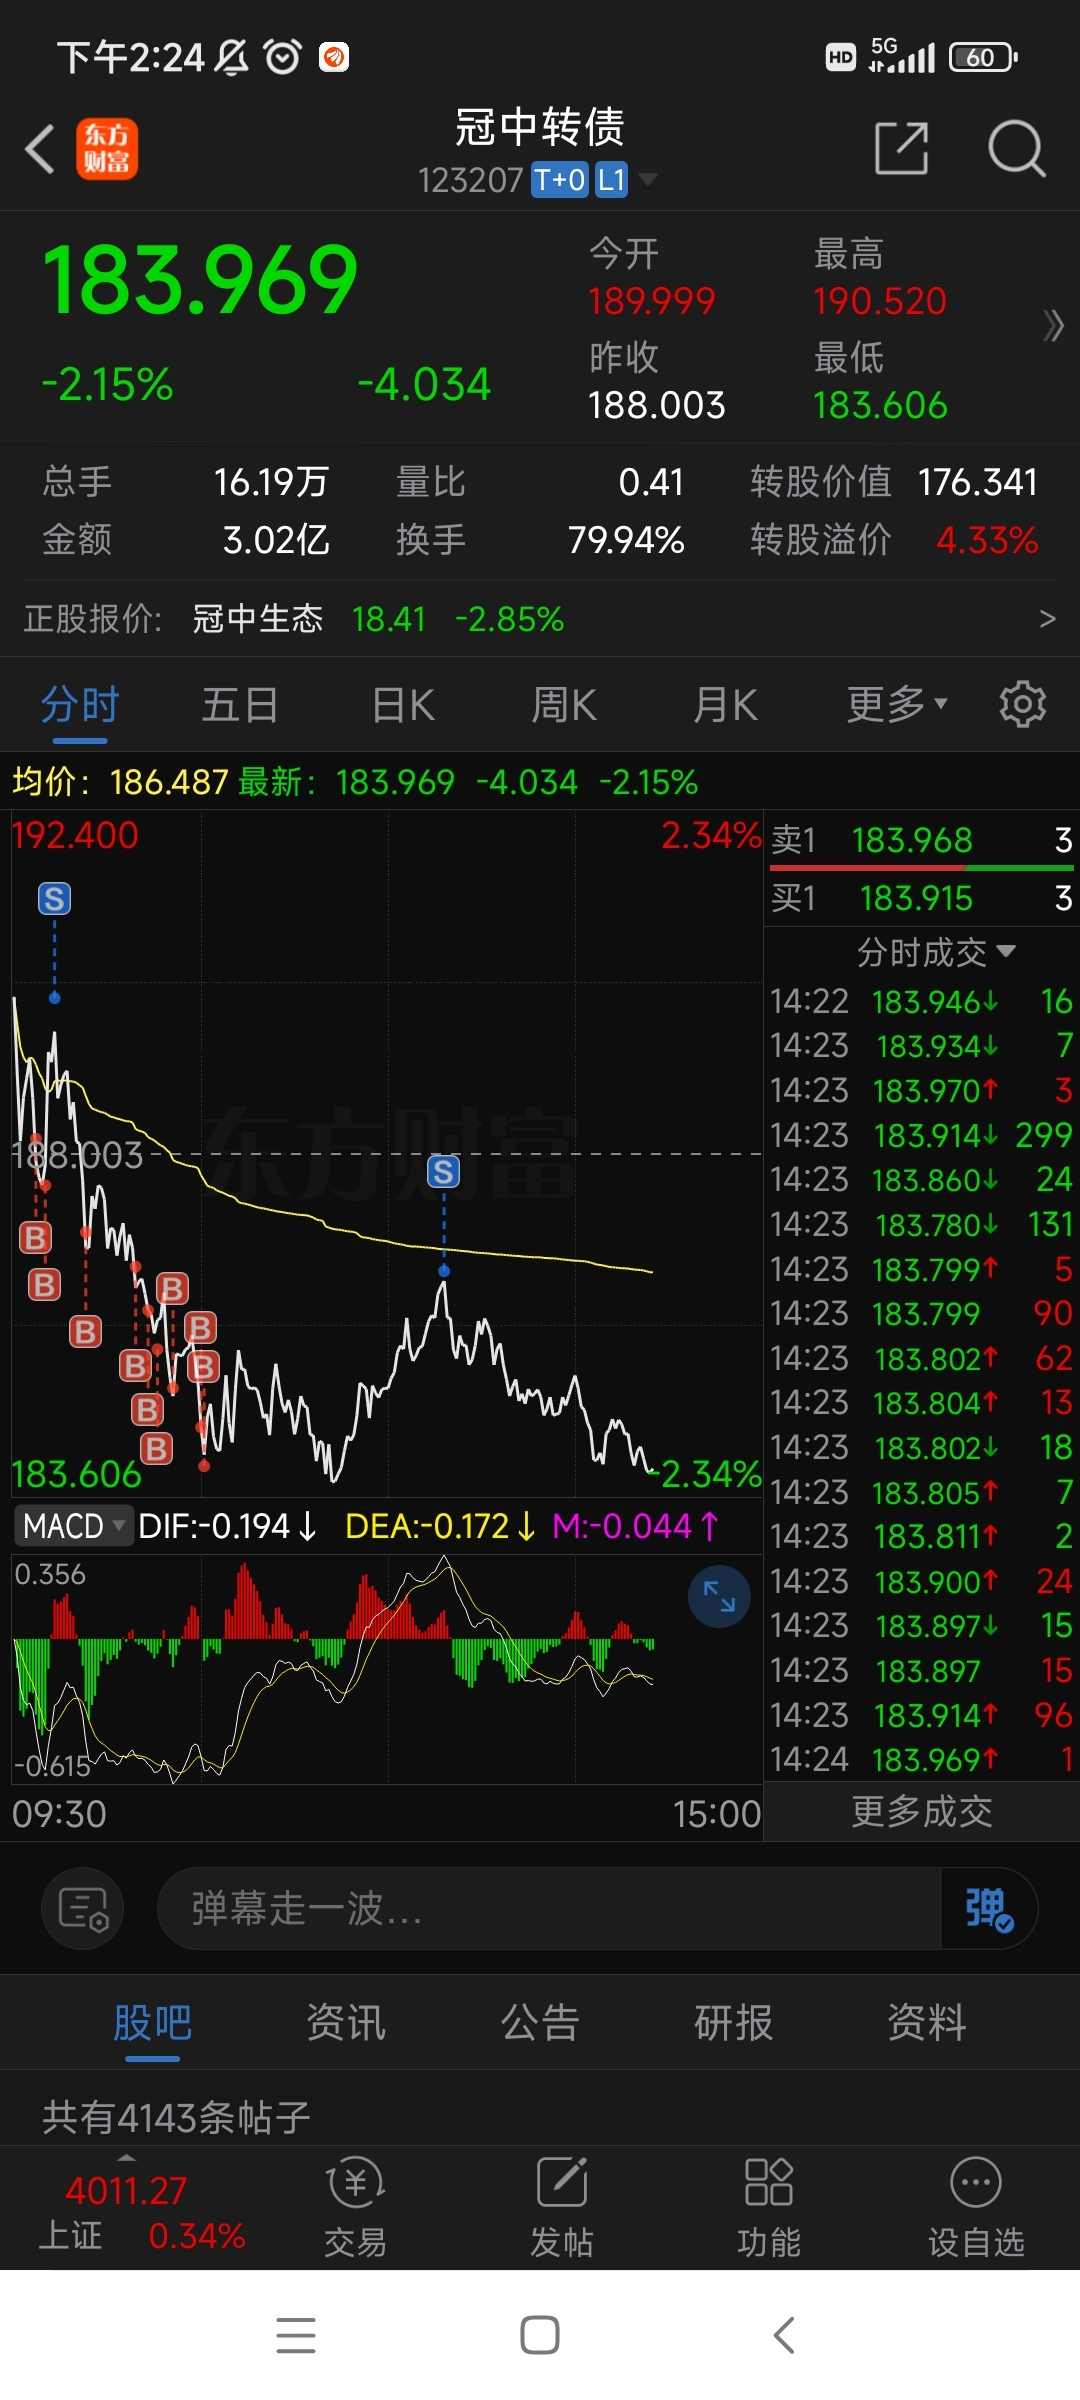Open the danmaku settings icon

click(83, 1908)
